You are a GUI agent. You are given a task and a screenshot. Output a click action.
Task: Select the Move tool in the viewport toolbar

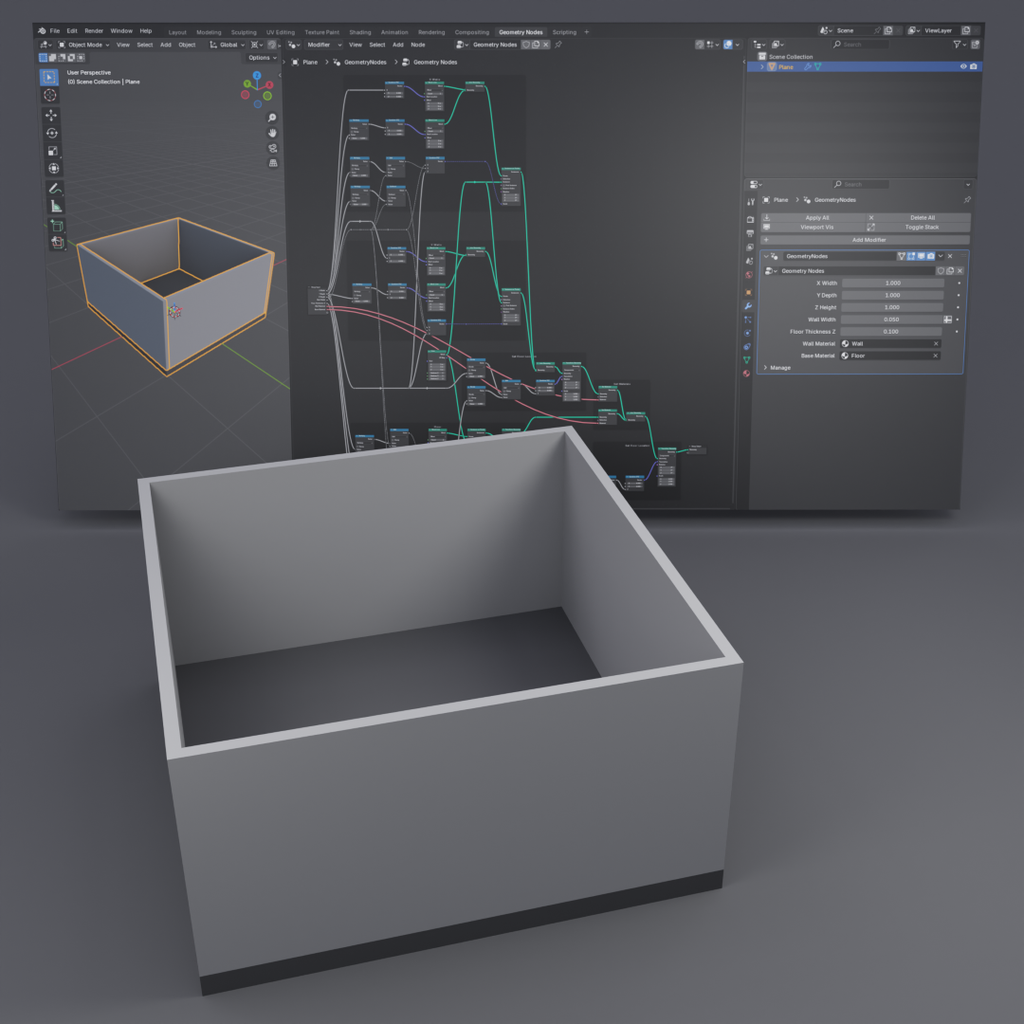(x=52, y=115)
